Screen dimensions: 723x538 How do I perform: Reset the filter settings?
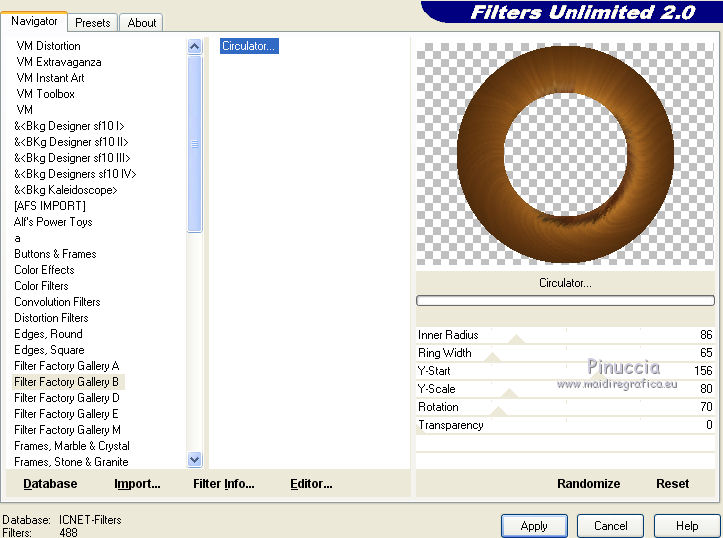coord(672,484)
